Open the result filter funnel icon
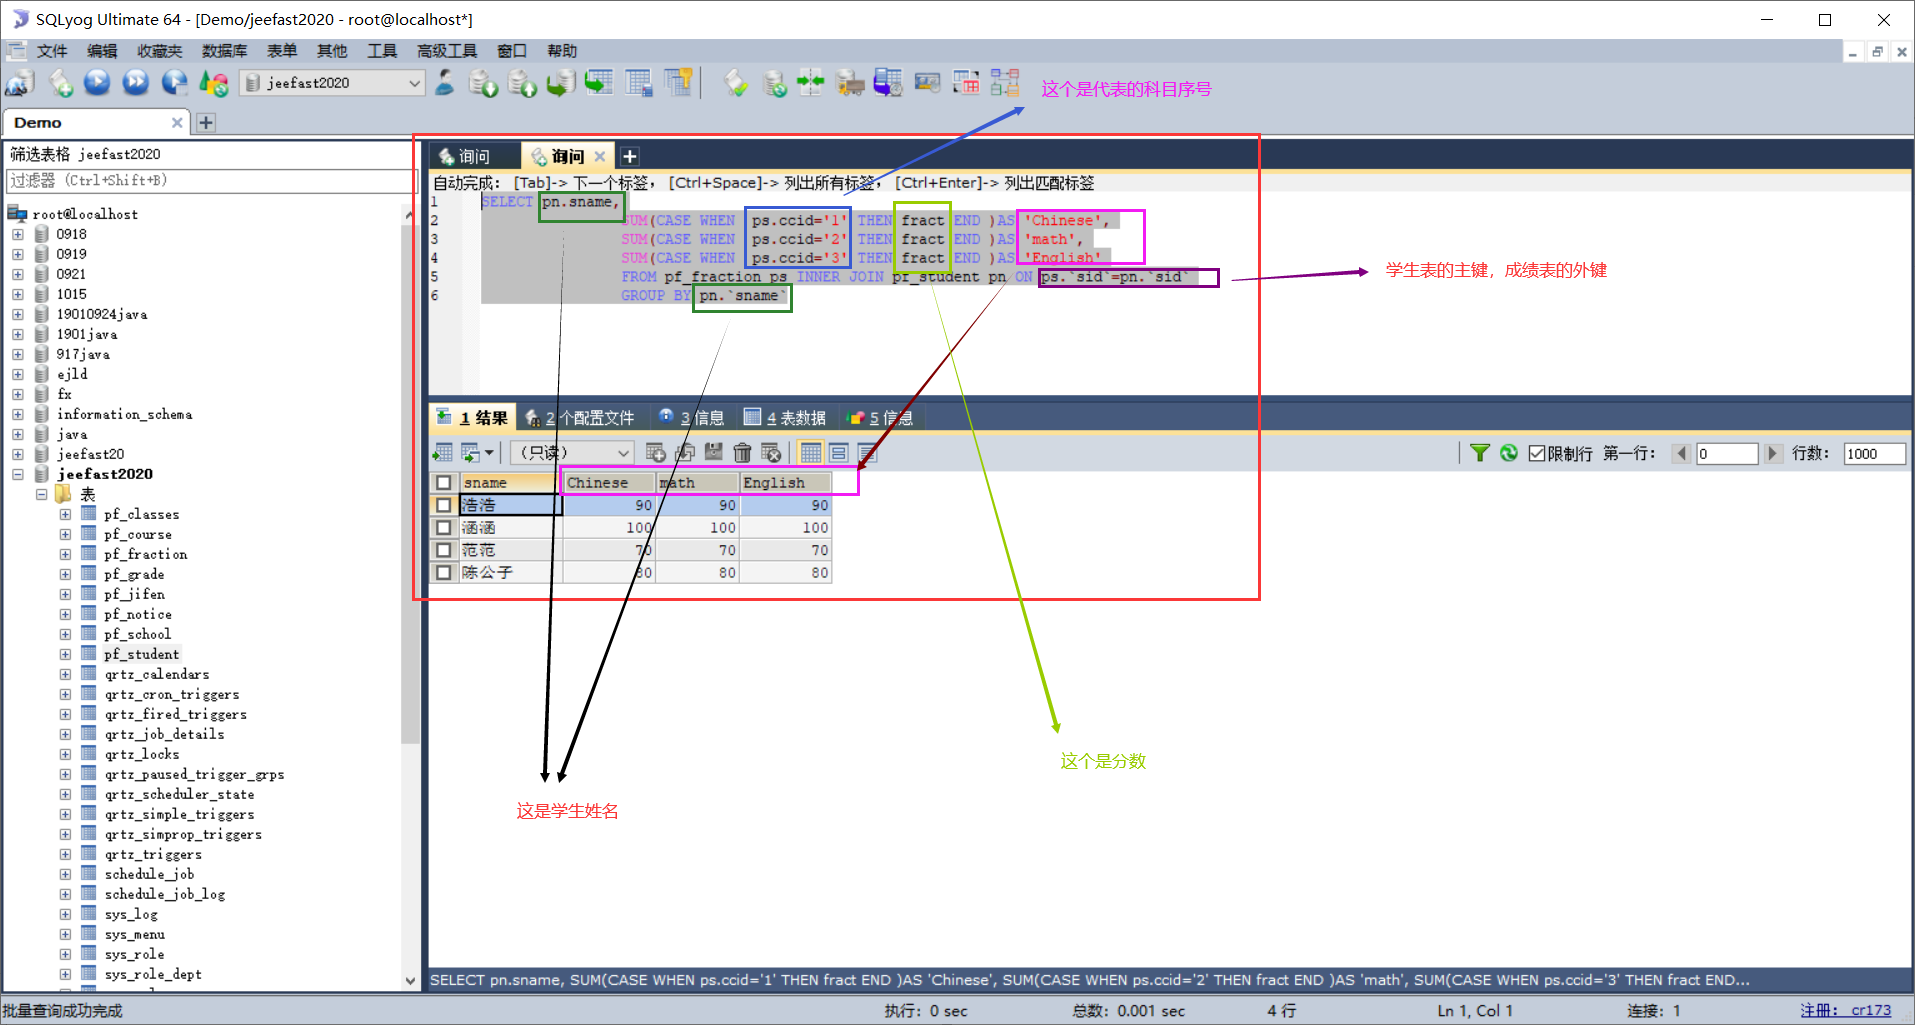Screen dimensions: 1915x1025 coord(1480,453)
